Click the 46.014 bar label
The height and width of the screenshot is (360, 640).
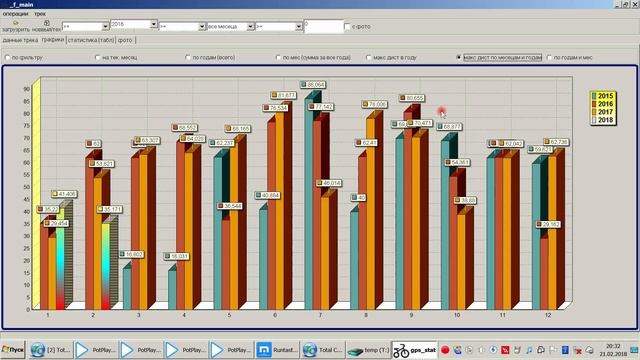329,183
